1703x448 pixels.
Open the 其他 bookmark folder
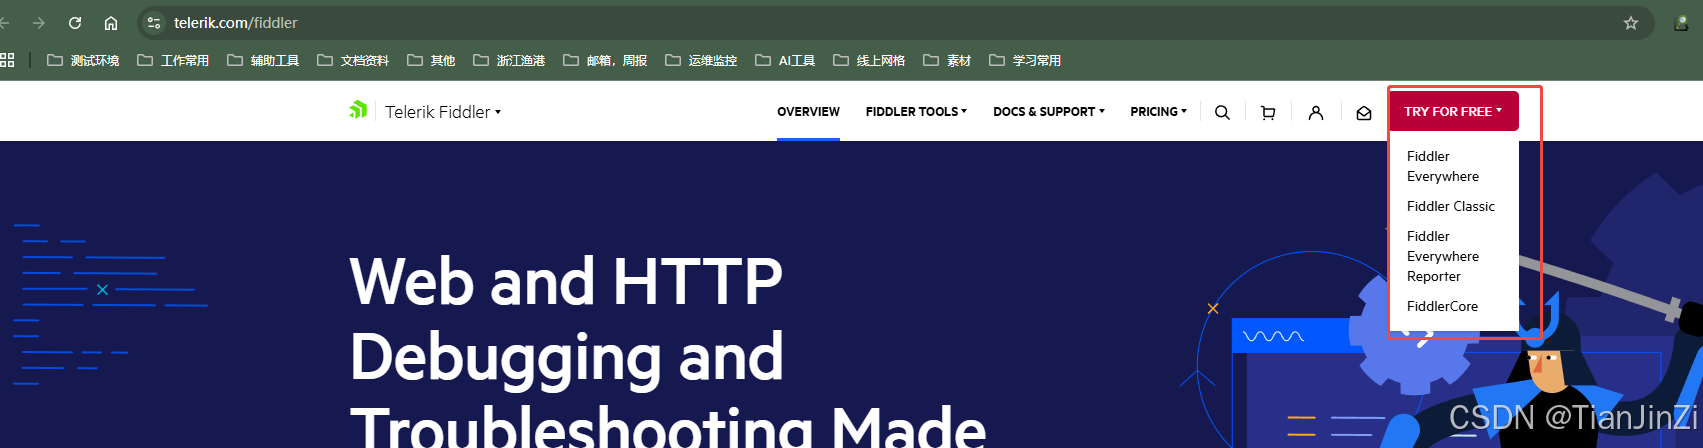(431, 60)
